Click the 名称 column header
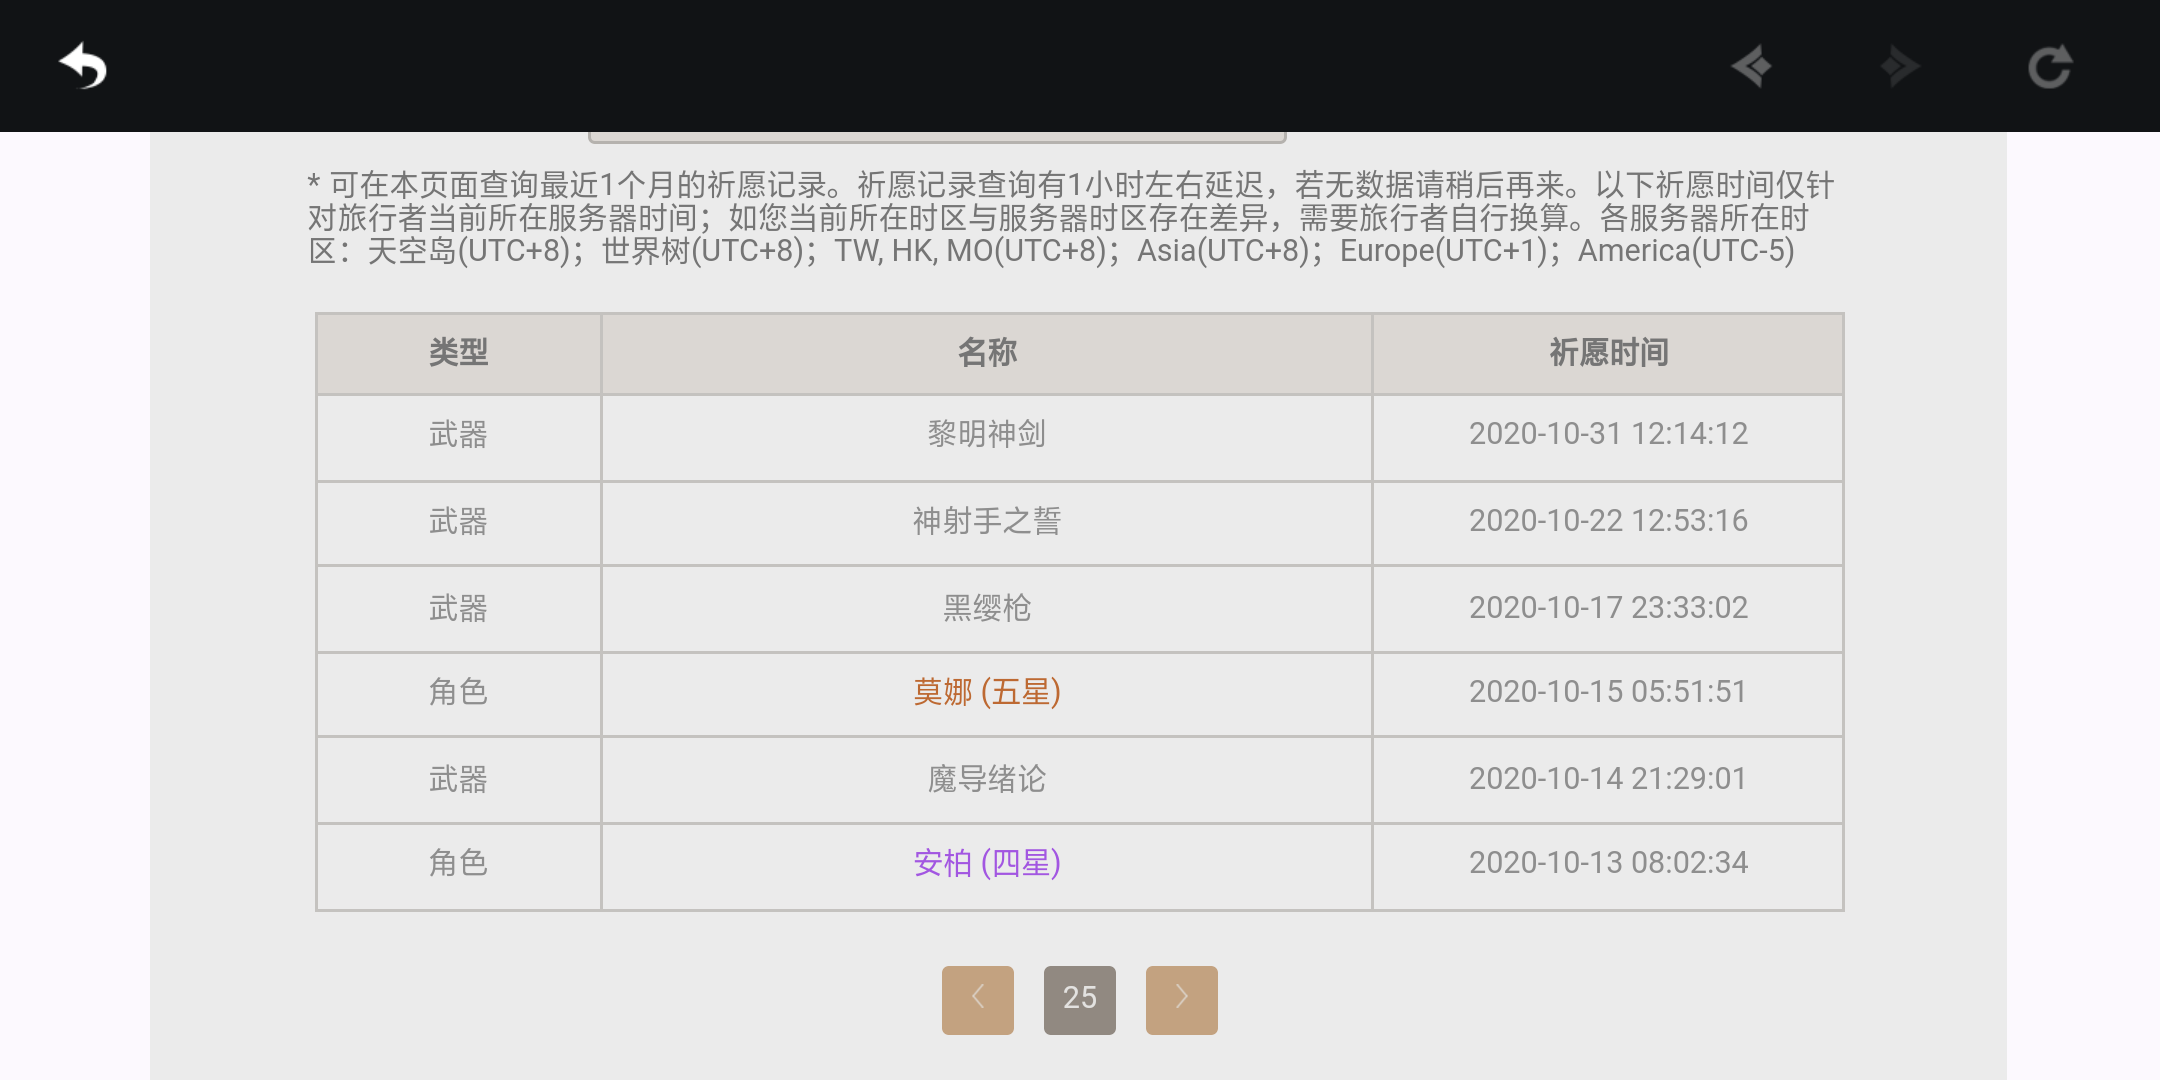2160x1080 pixels. pos(987,353)
